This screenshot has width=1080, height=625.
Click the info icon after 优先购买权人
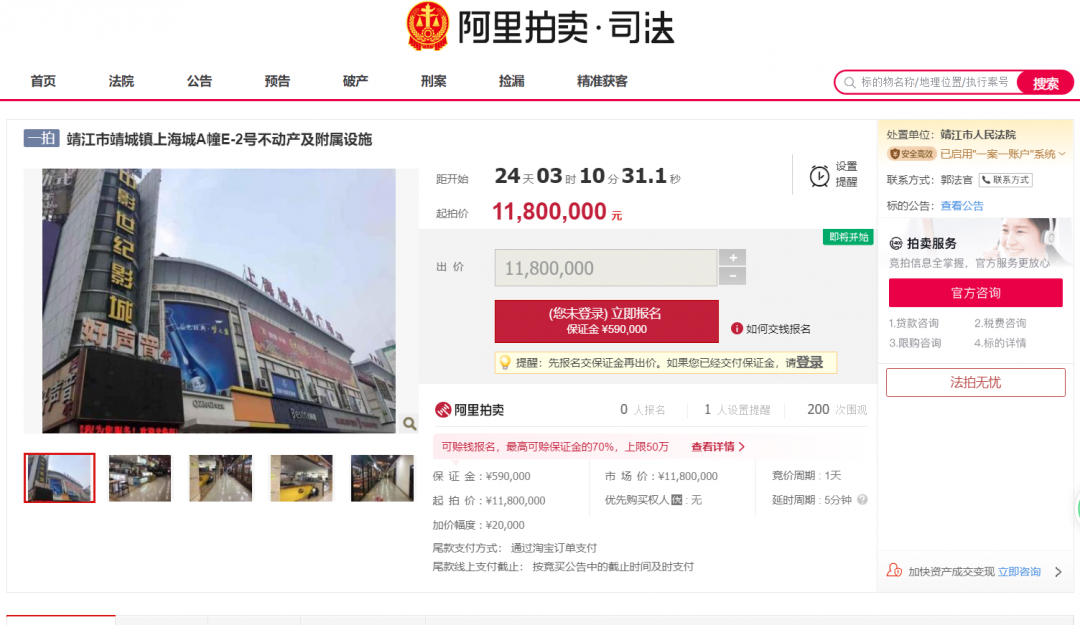point(676,500)
